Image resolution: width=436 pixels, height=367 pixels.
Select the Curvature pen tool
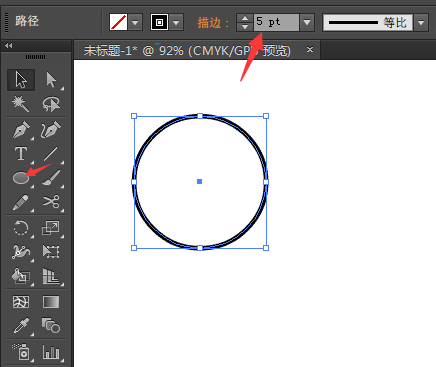51,130
